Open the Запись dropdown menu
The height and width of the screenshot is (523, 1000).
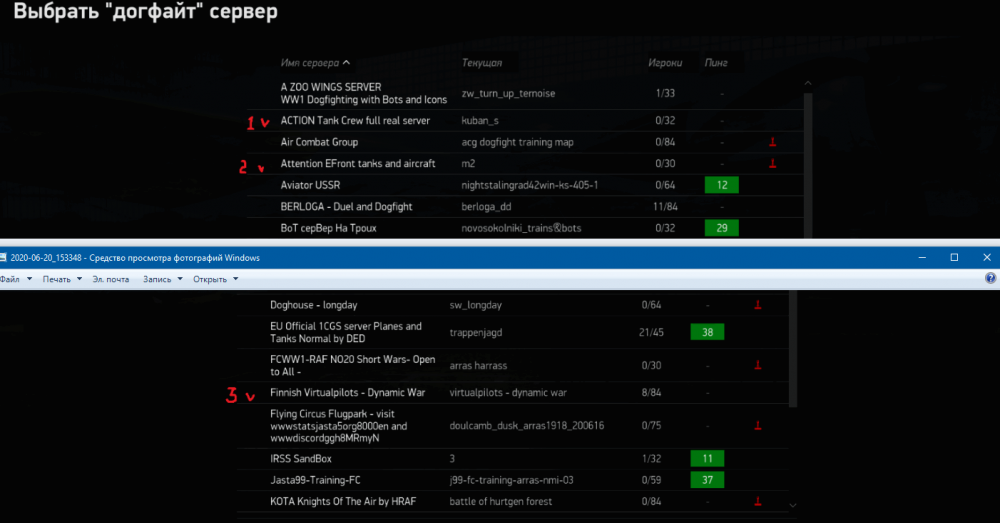point(163,279)
